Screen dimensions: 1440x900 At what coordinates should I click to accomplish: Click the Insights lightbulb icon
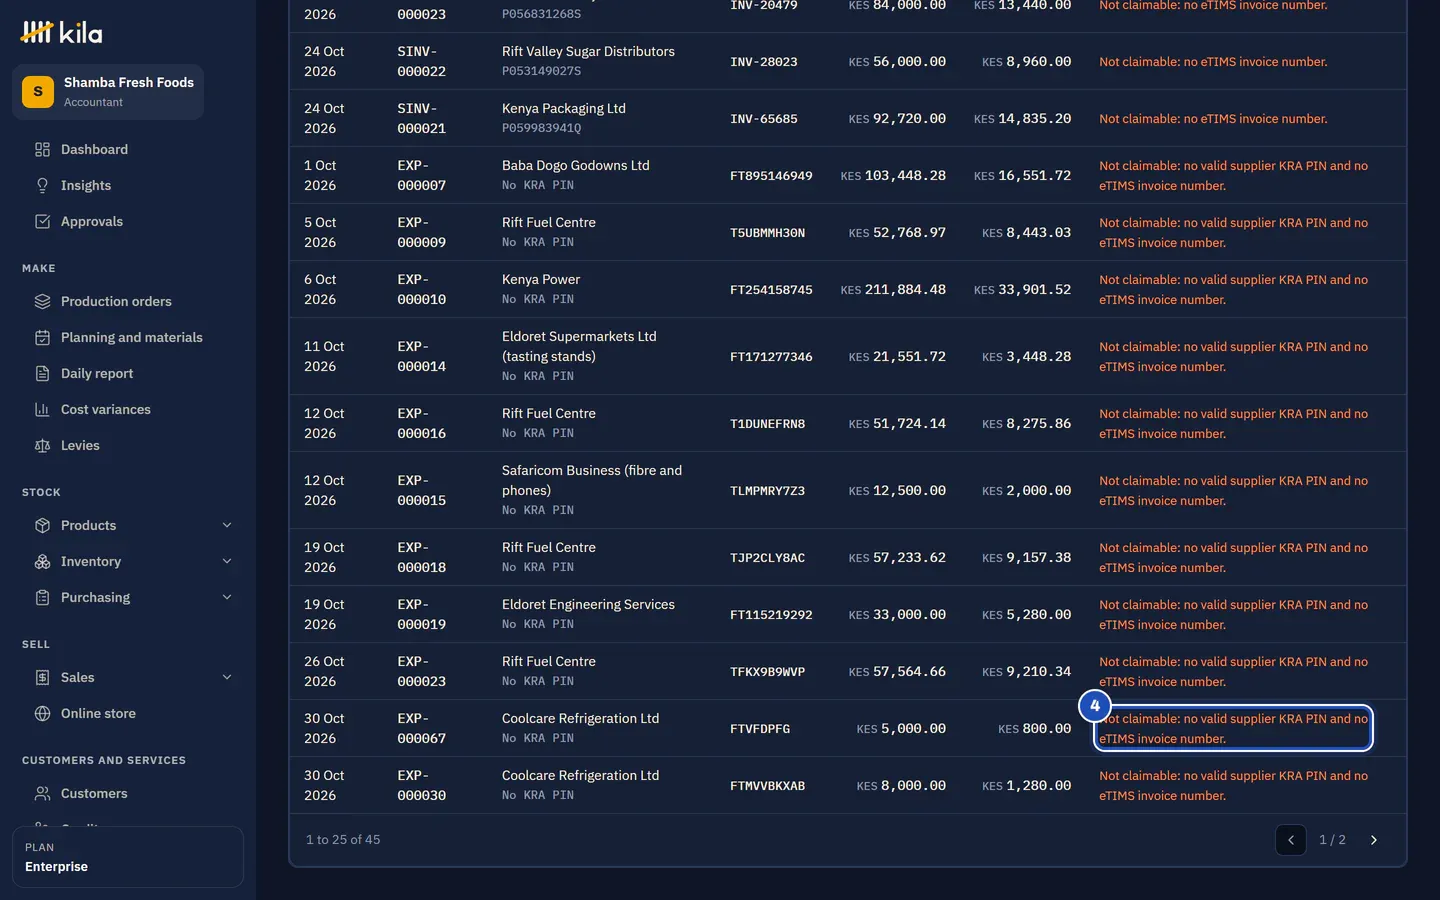click(x=42, y=185)
